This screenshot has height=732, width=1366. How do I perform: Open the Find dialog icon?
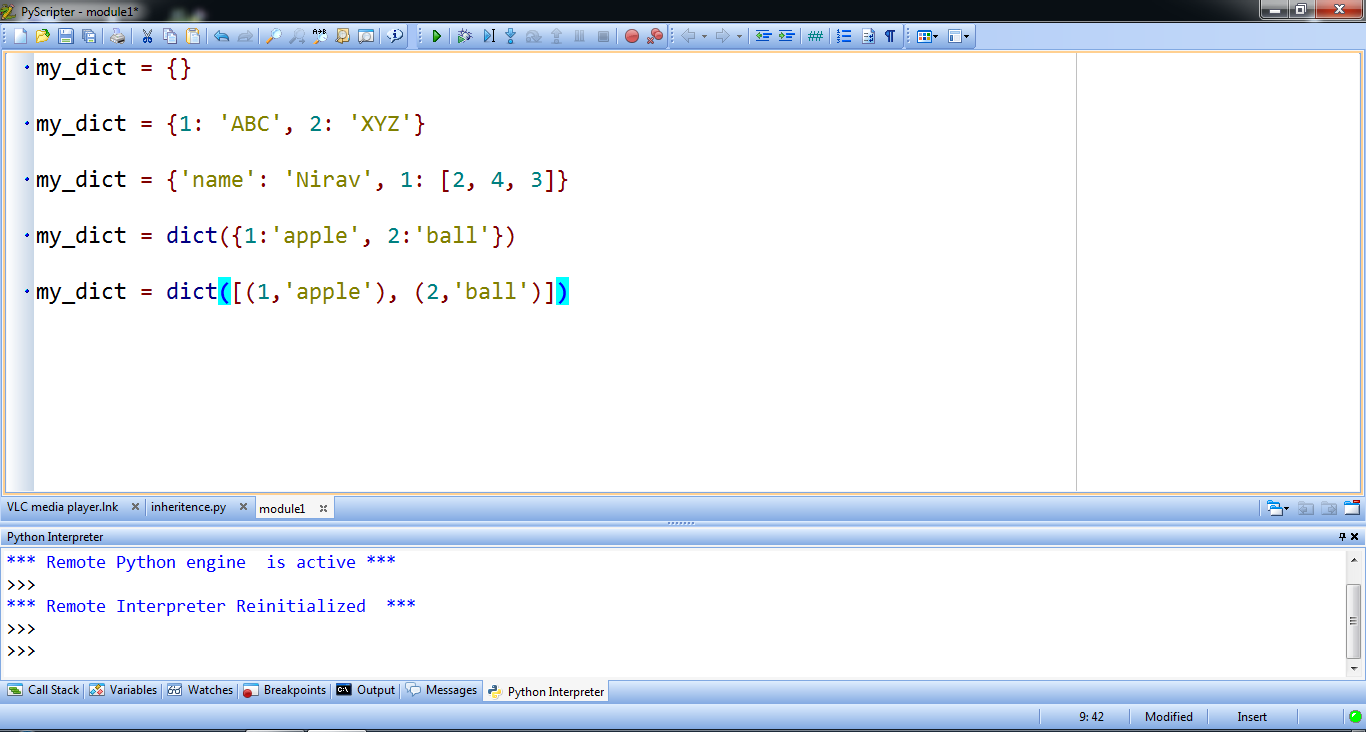[x=275, y=36]
